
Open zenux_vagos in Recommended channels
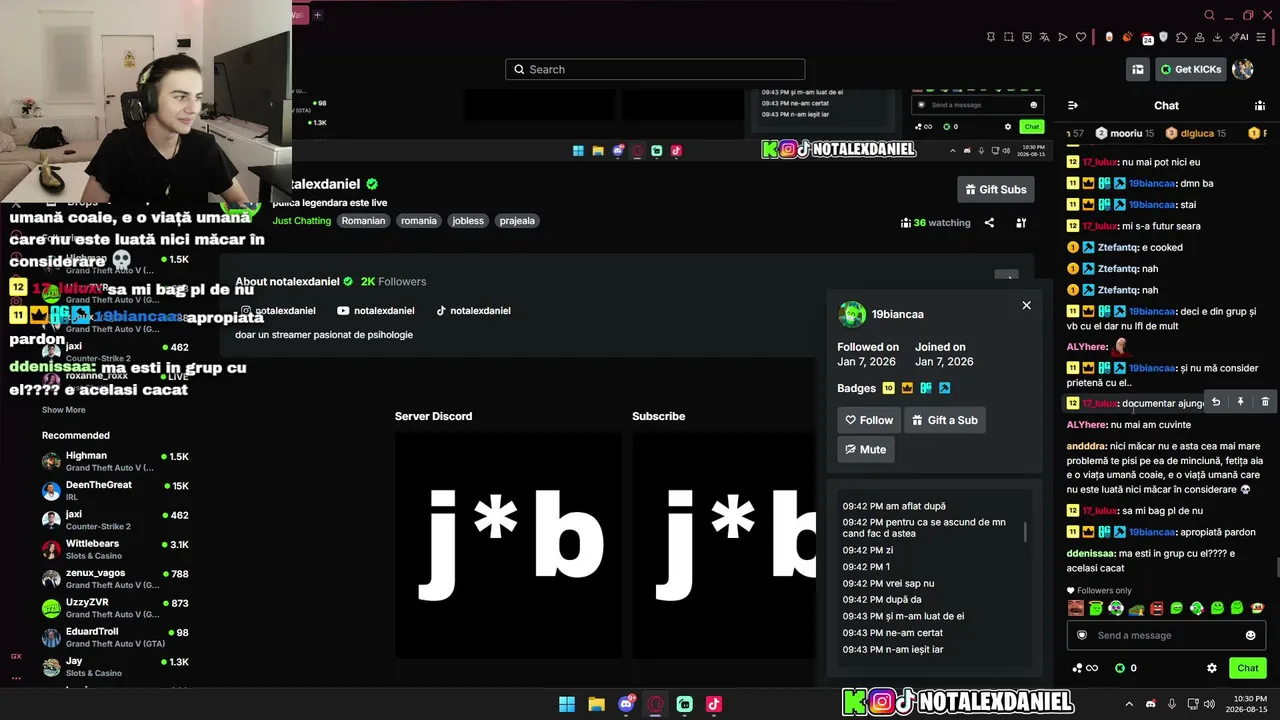pyautogui.click(x=115, y=579)
